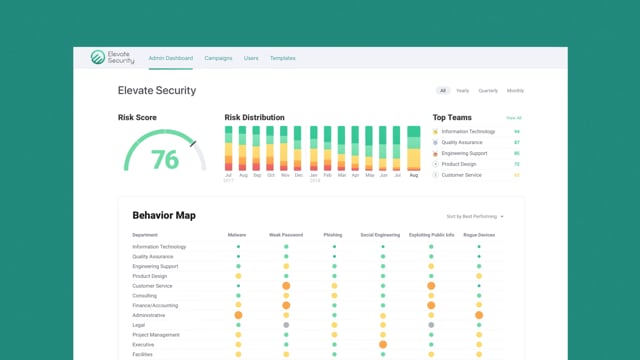
Task: Select the Jul 2017 bar in Risk Distribution
Action: point(229,149)
